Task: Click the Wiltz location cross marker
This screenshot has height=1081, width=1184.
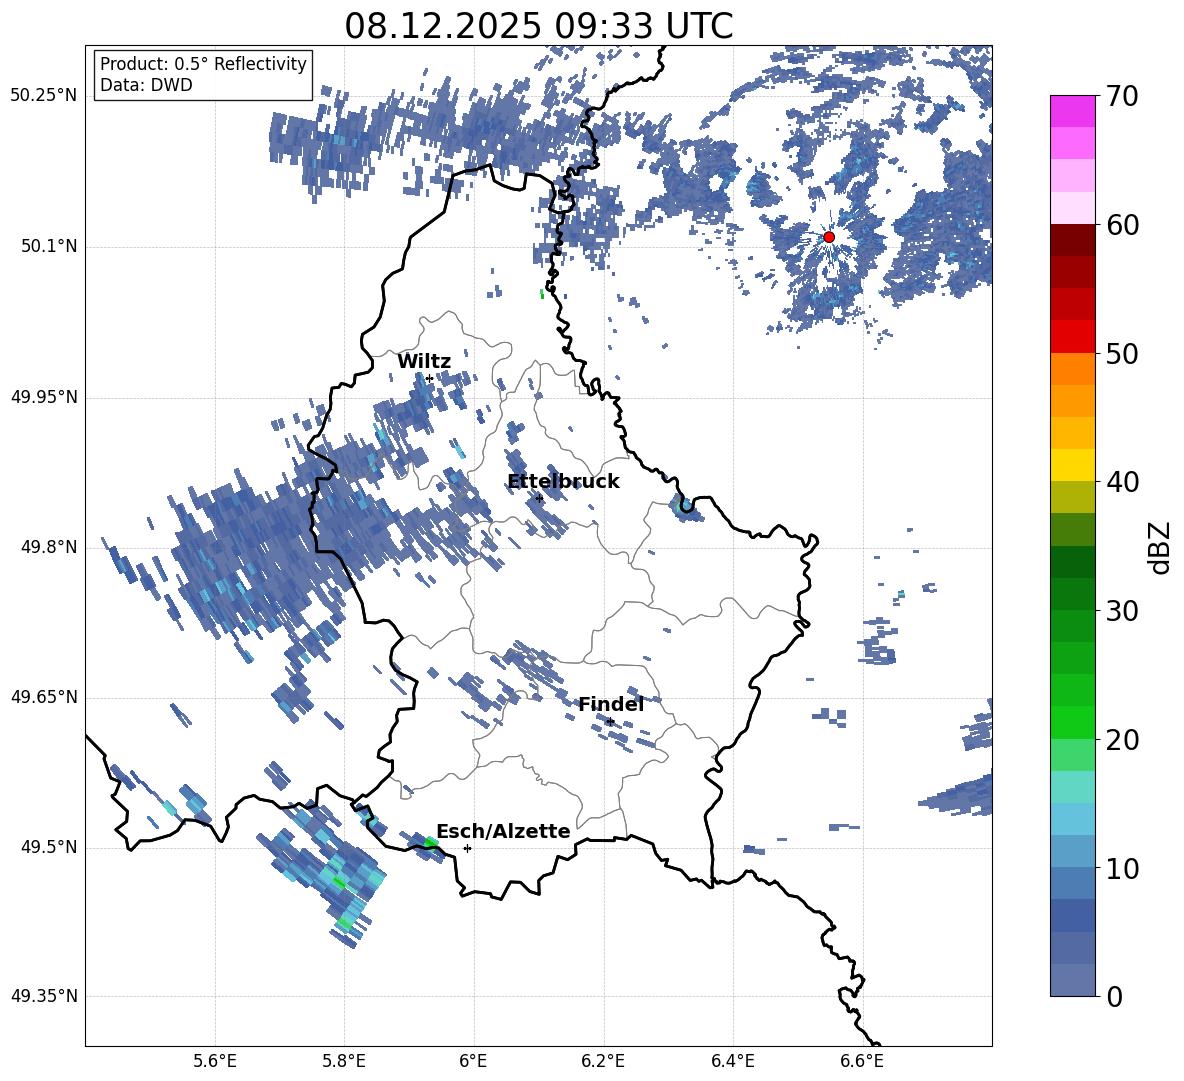Action: coord(430,379)
